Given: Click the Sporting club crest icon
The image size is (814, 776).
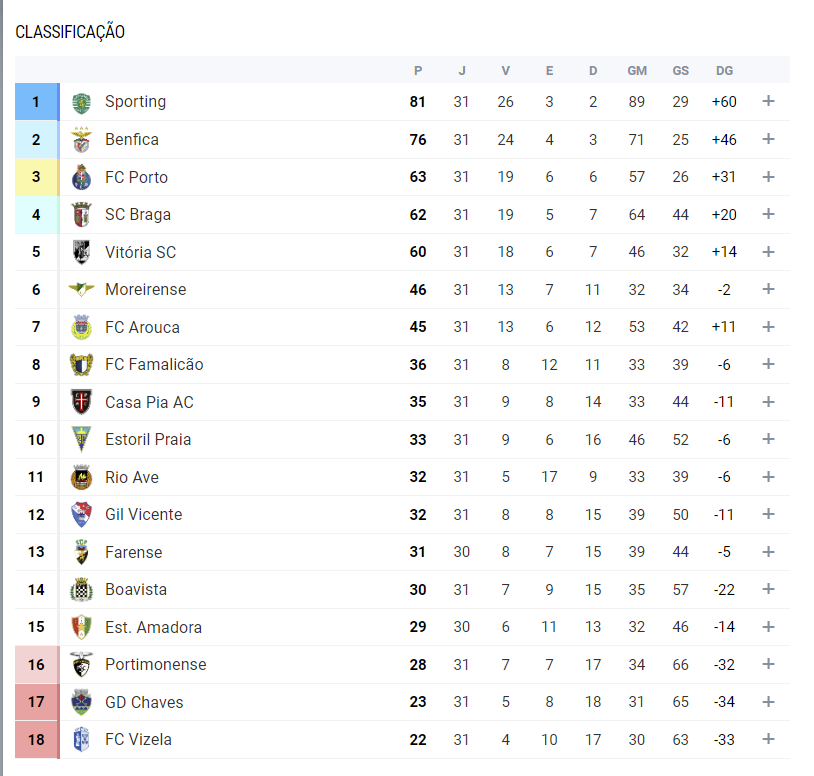Looking at the screenshot, I should [x=82, y=103].
